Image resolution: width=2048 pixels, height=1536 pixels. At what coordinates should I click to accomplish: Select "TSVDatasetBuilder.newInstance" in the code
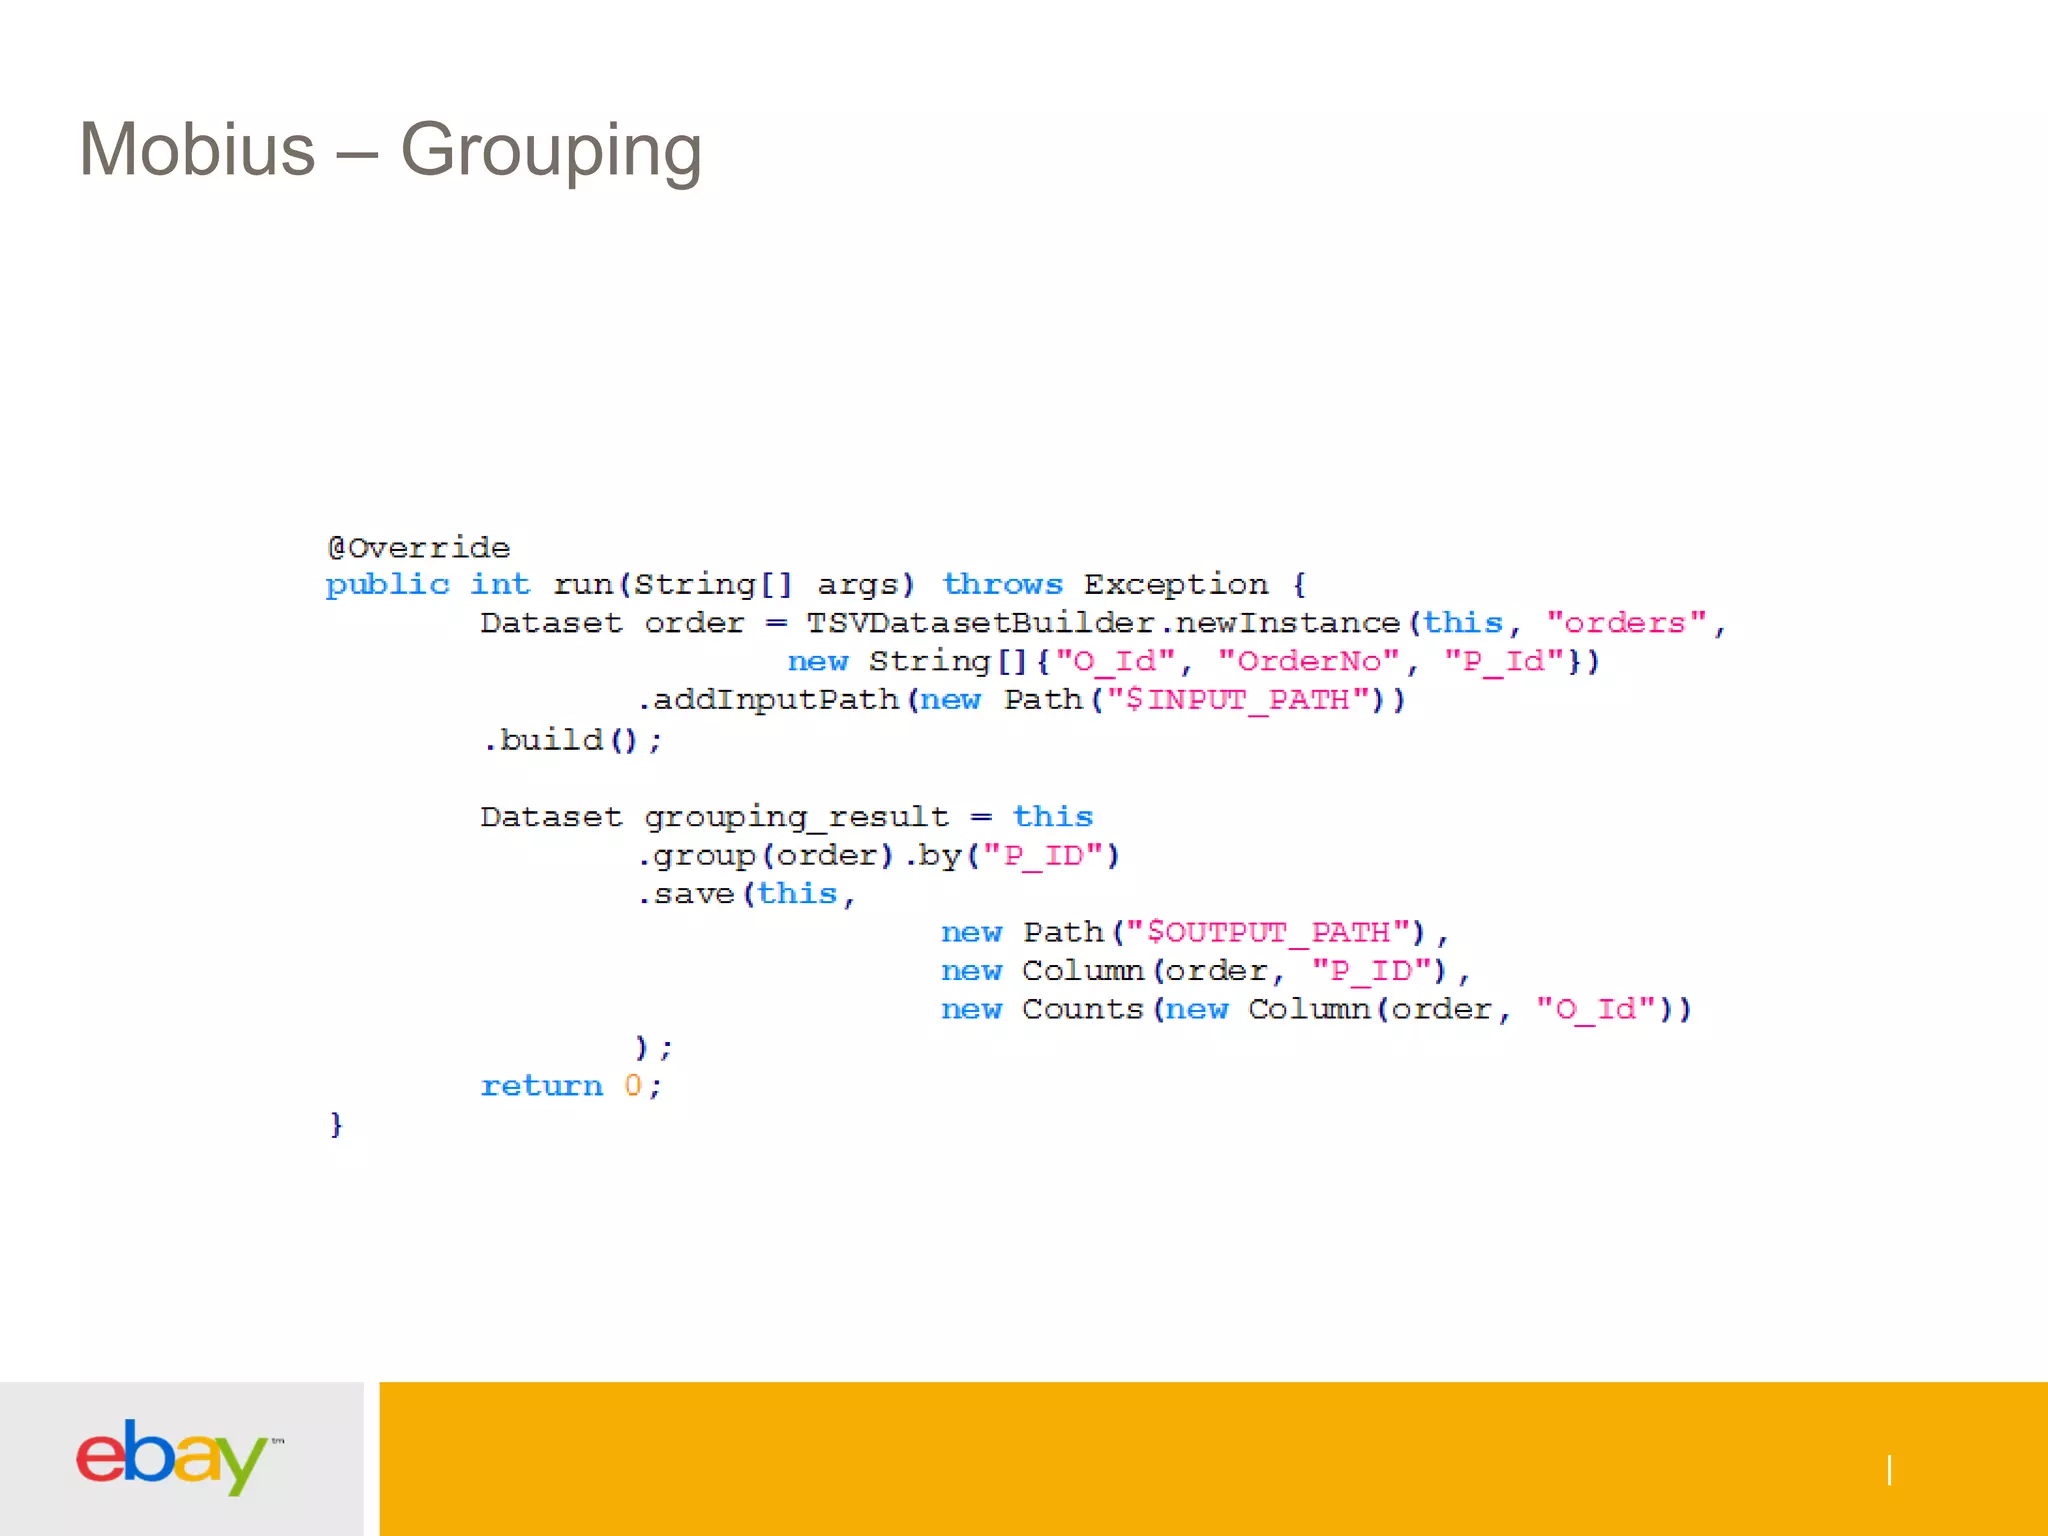(1103, 623)
